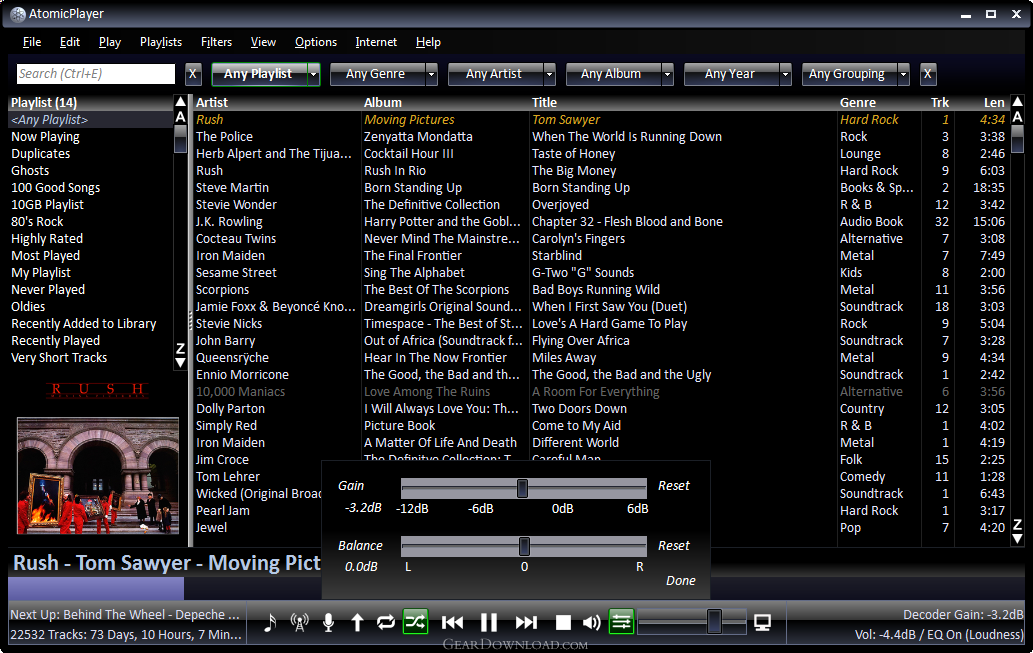Reset the Gain setting
This screenshot has height=653, width=1033.
point(673,486)
